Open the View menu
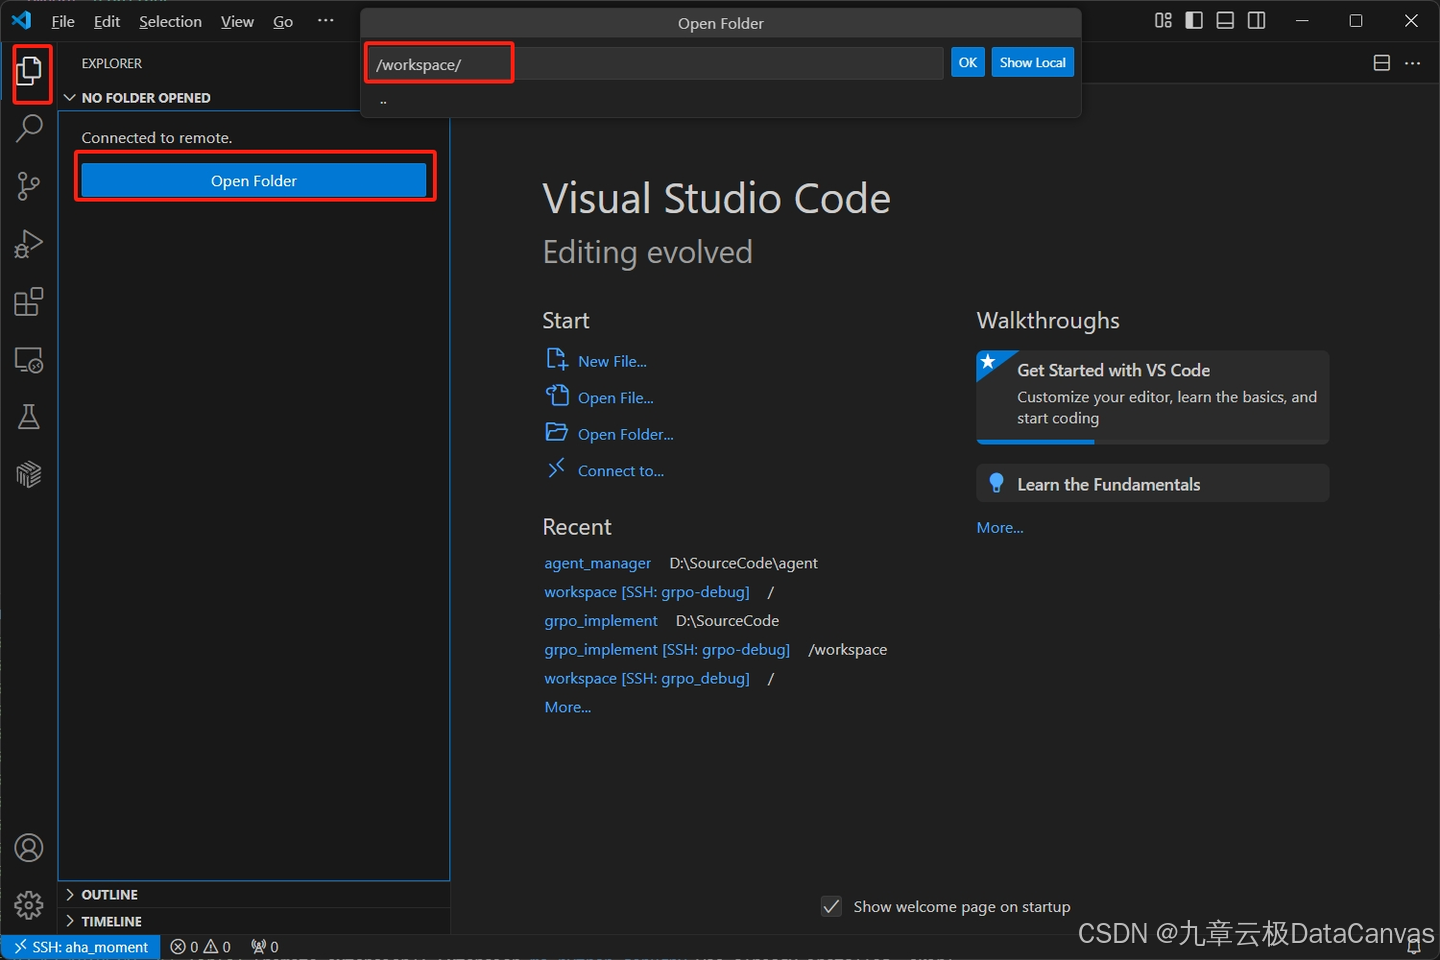Viewport: 1440px width, 960px height. click(x=237, y=21)
